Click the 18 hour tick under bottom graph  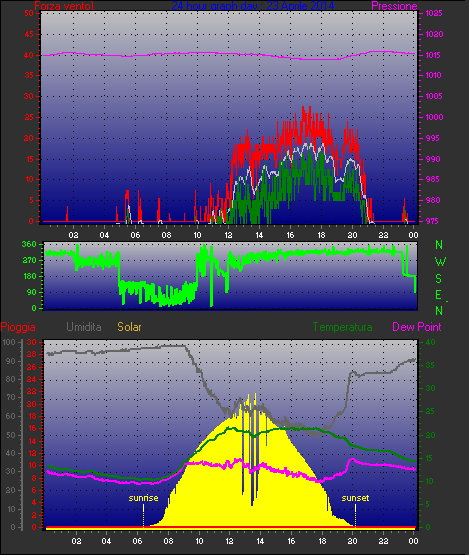tap(322, 541)
